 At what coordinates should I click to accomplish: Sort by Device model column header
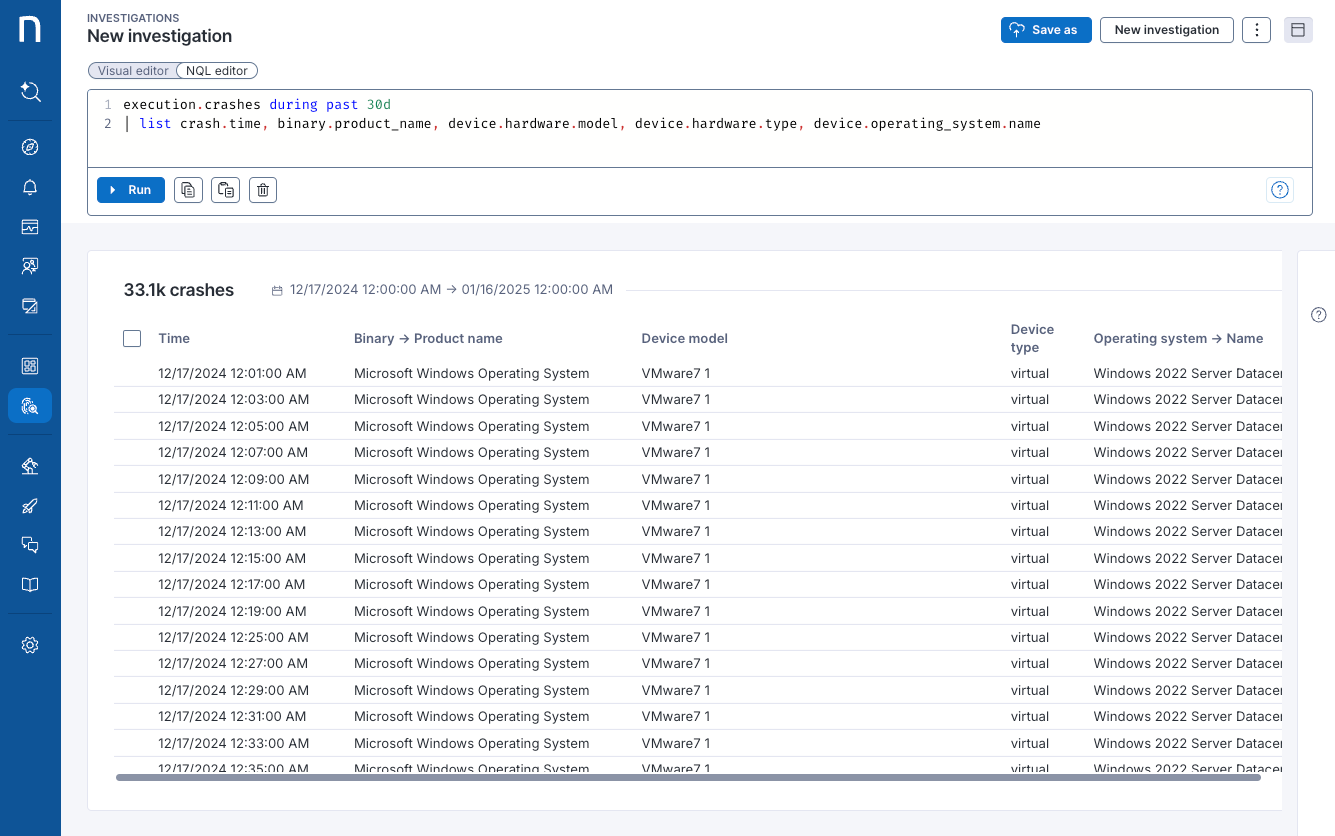tap(684, 338)
